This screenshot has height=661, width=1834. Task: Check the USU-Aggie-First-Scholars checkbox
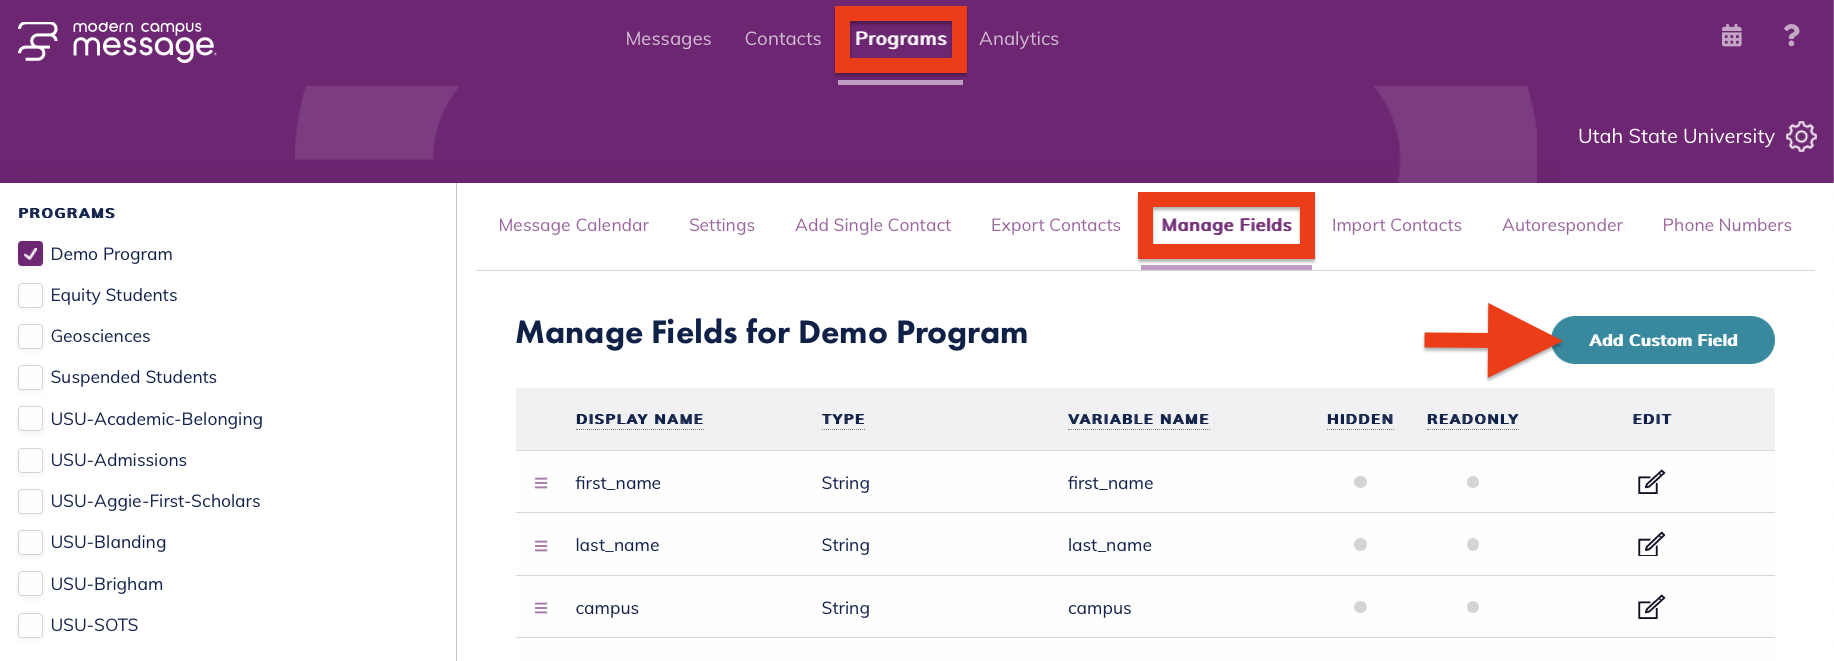coord(31,501)
